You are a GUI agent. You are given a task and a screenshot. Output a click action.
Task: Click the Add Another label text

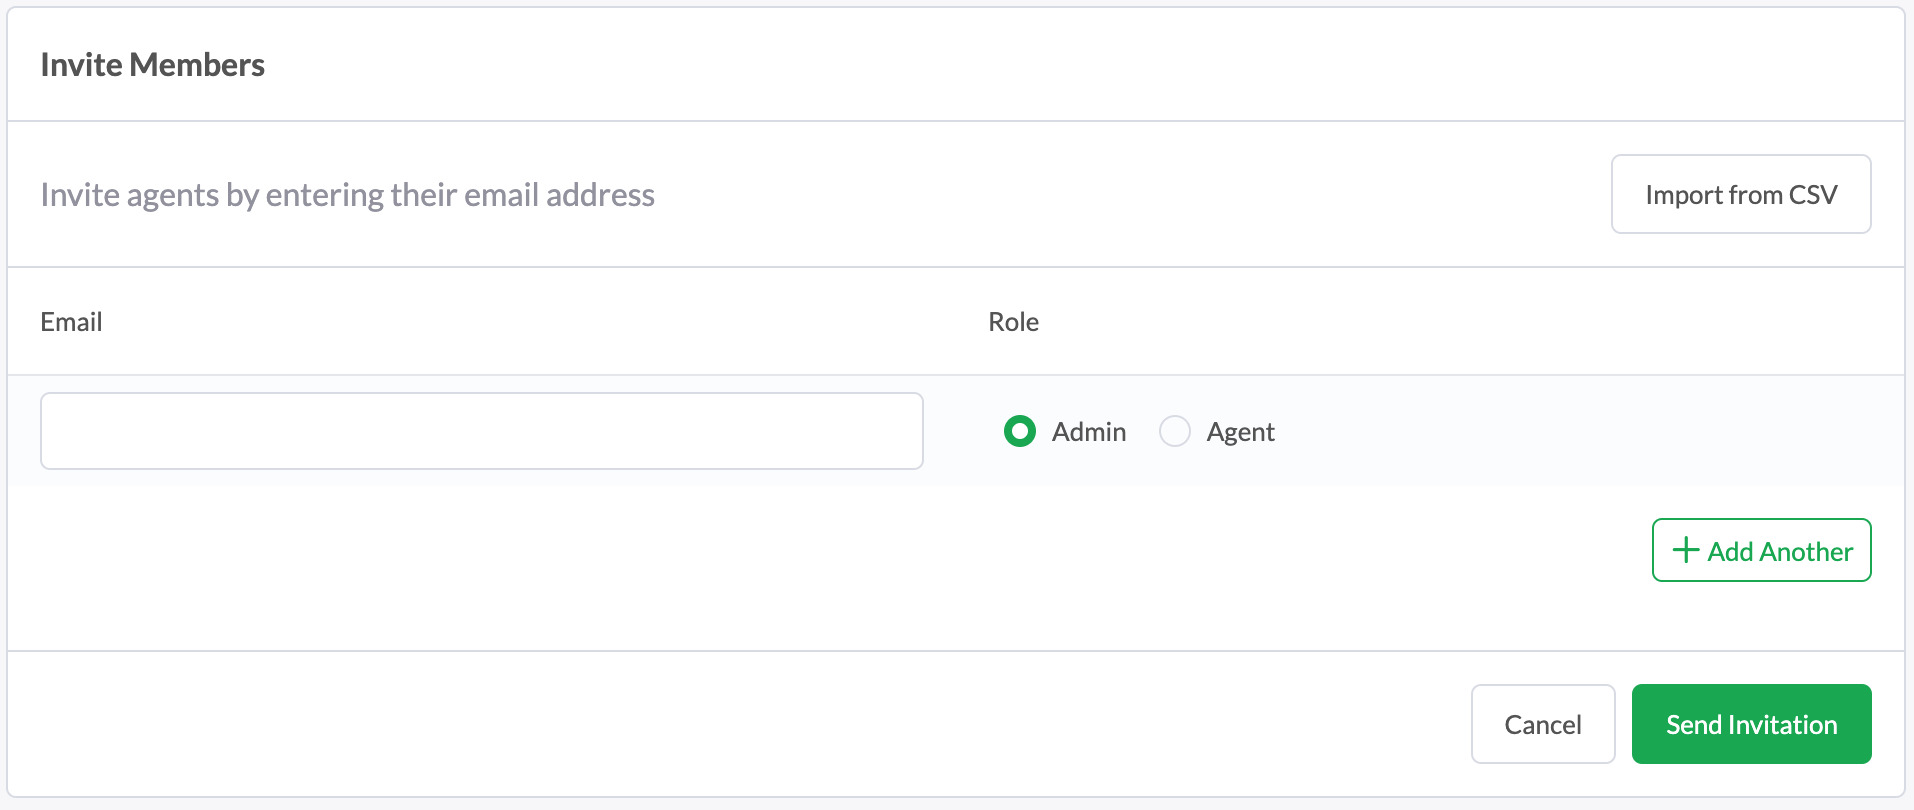1780,551
